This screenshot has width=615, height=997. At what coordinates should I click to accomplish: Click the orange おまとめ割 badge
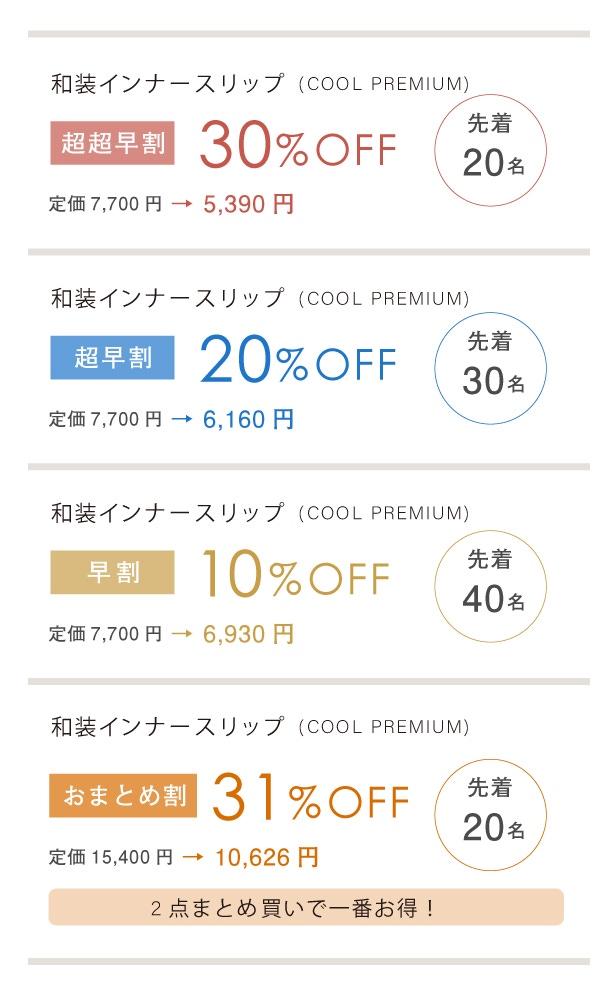pos(124,795)
